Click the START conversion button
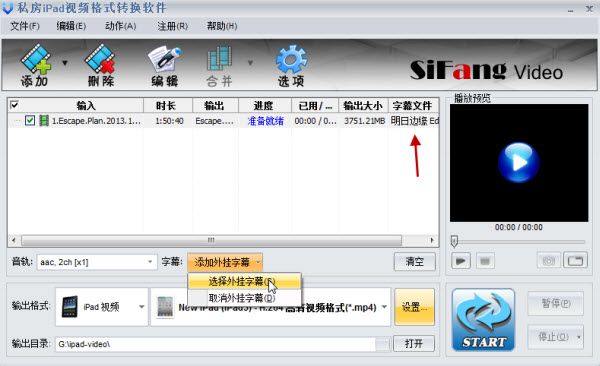Screen dimensions: 600x366 [483, 320]
